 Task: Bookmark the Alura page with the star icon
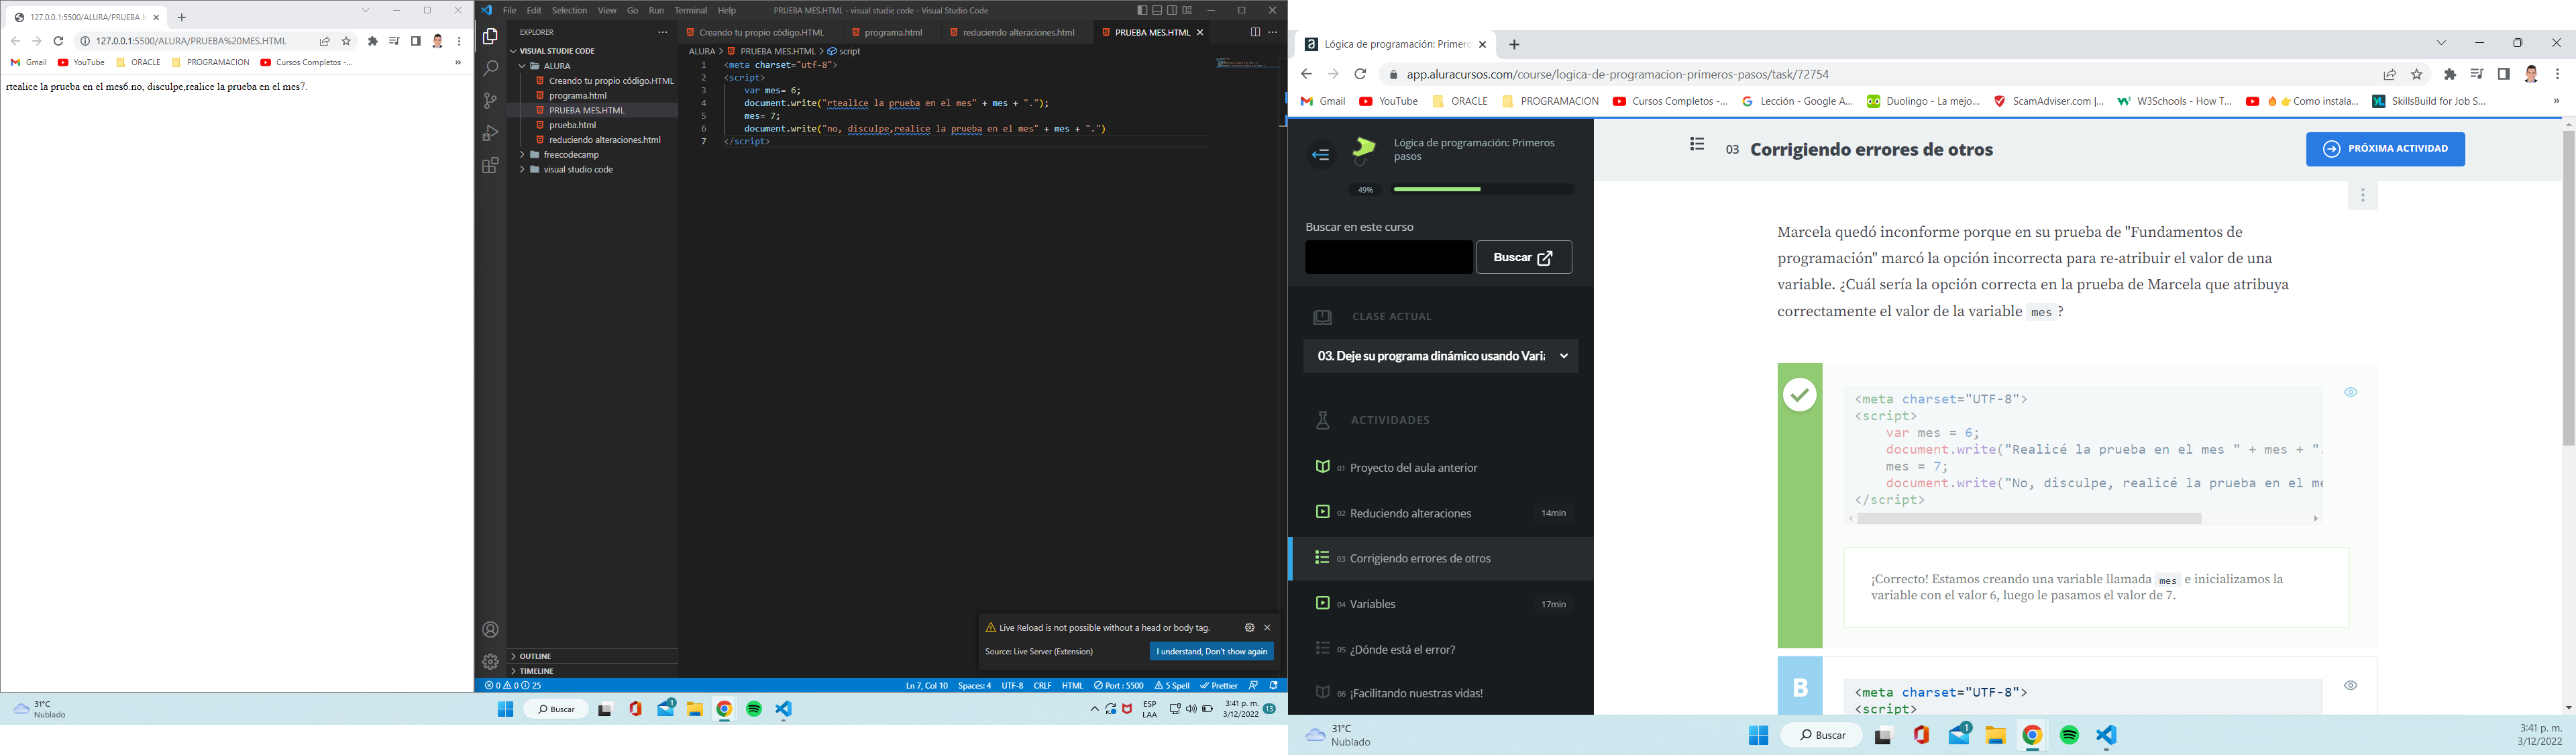2417,74
